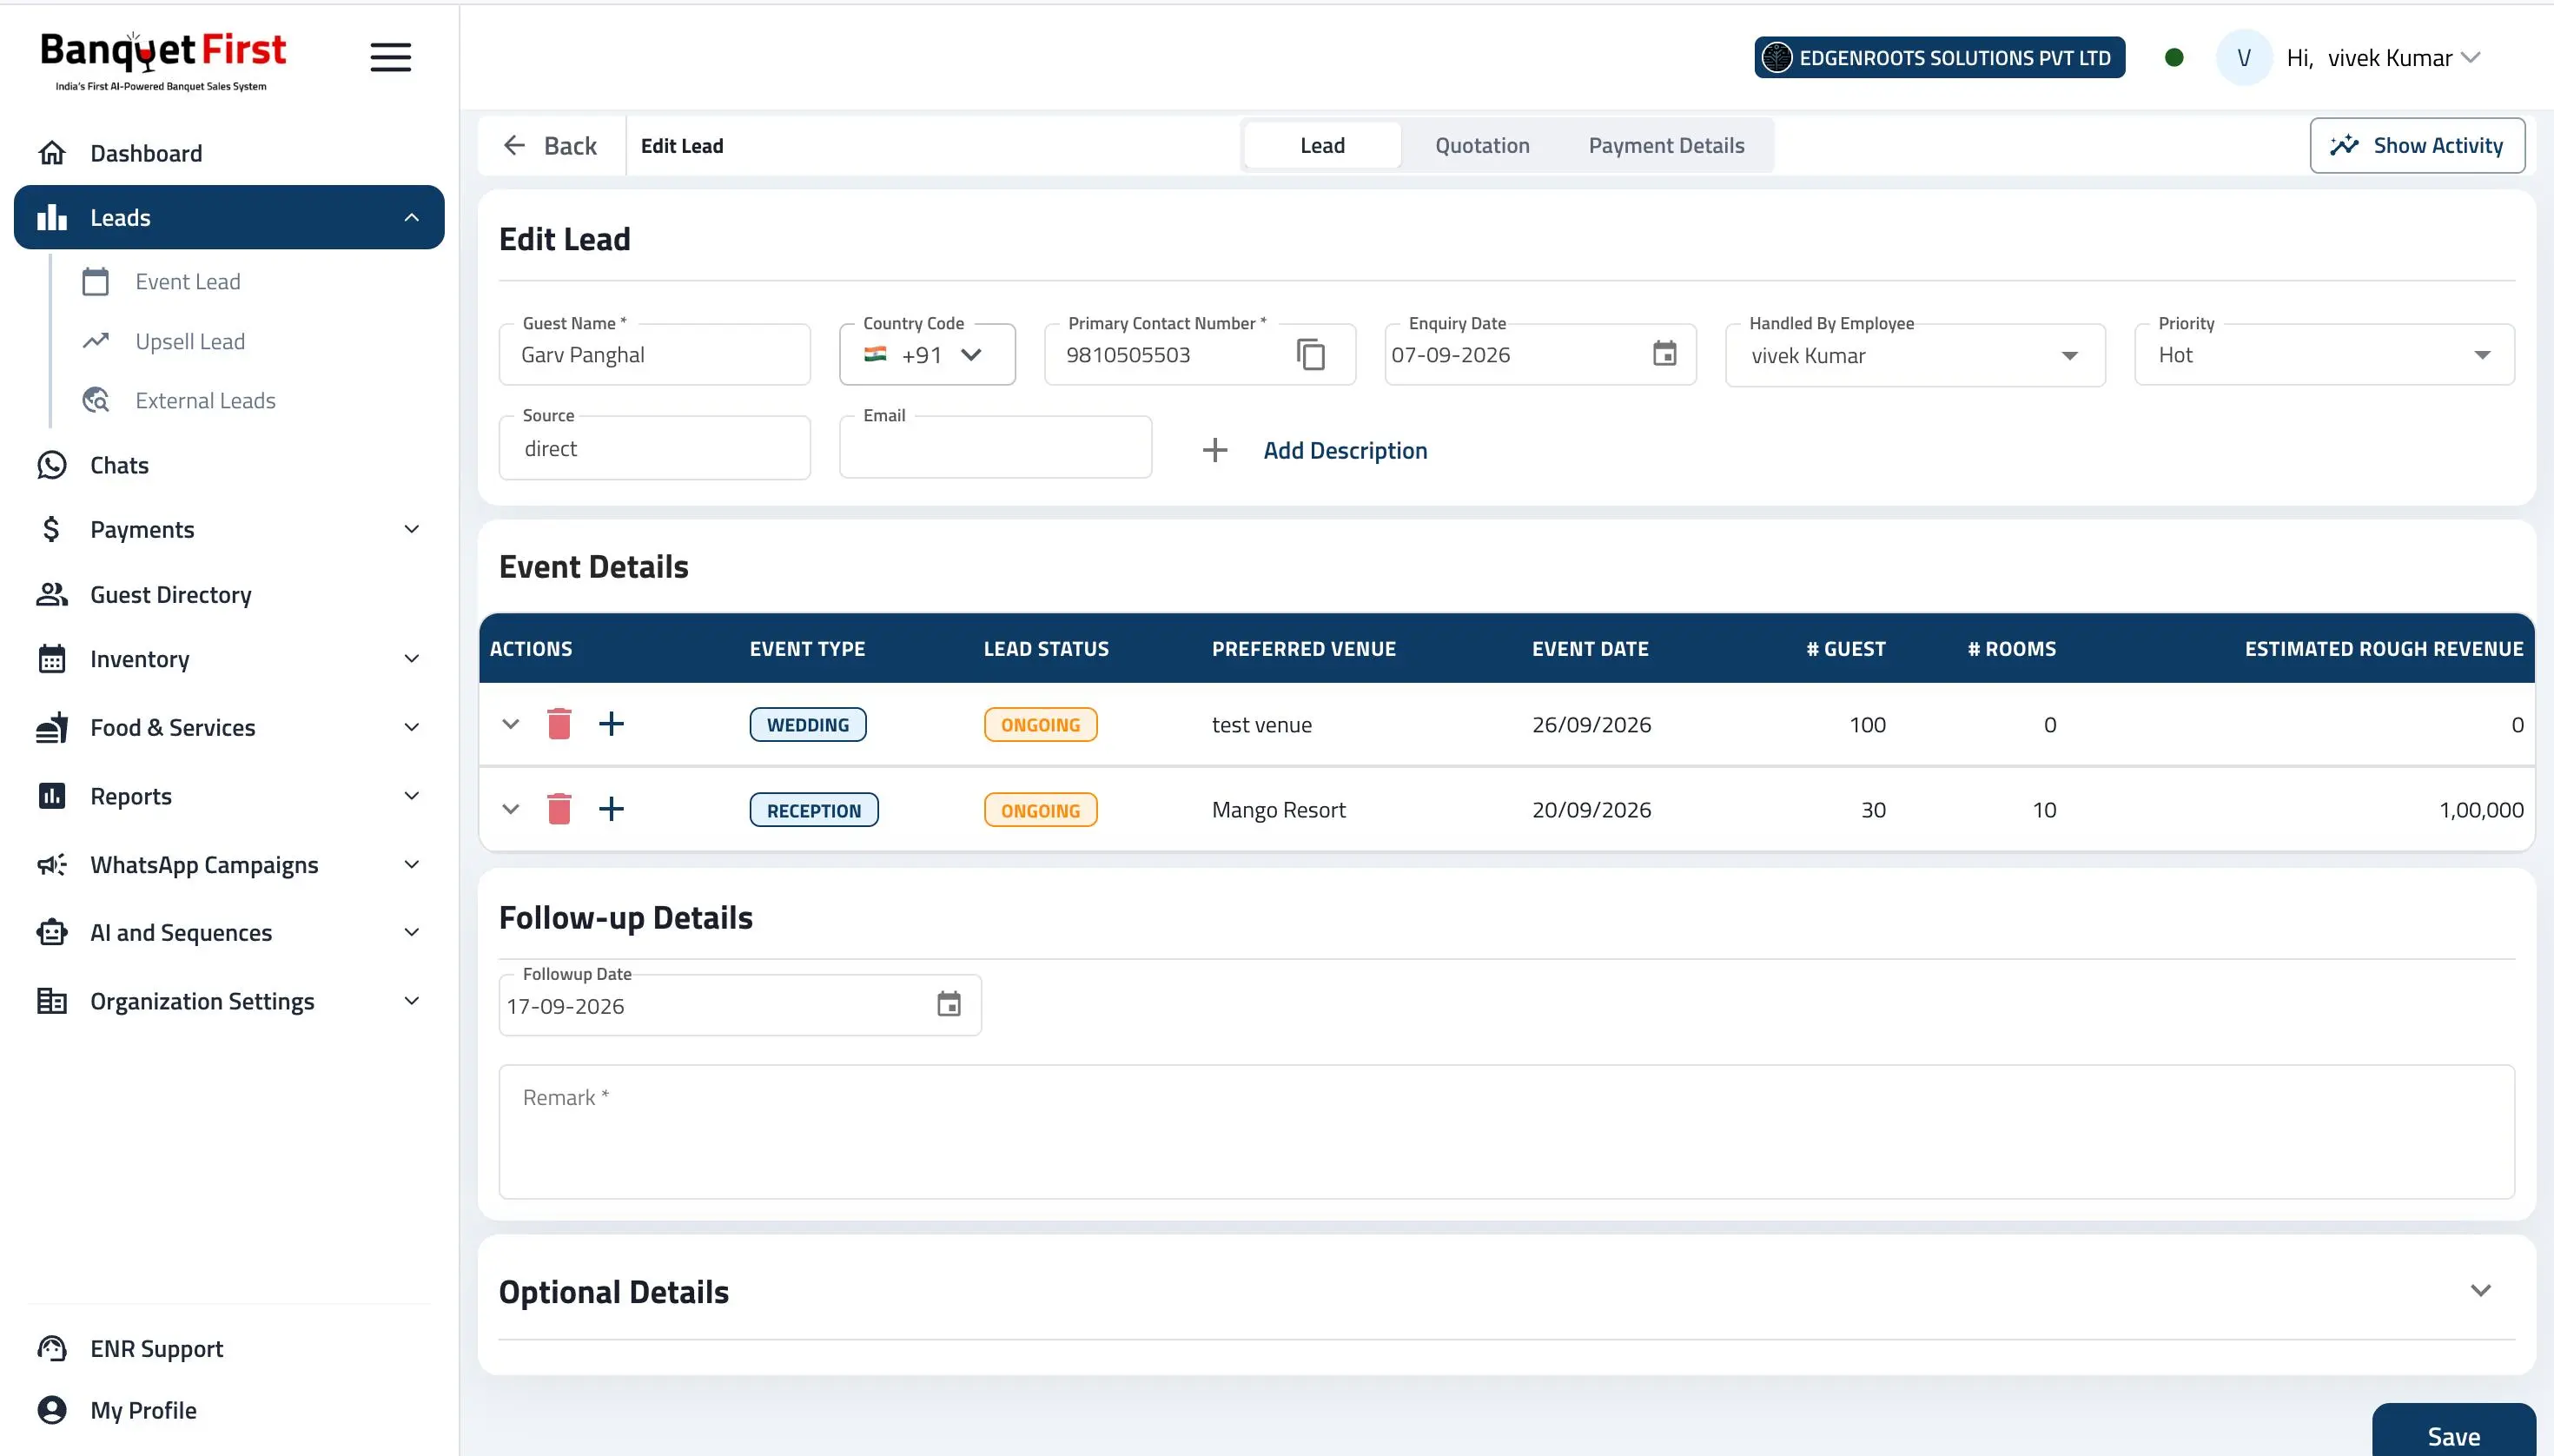Open the Dashboard from sidebar
The image size is (2554, 1456).
click(x=229, y=153)
